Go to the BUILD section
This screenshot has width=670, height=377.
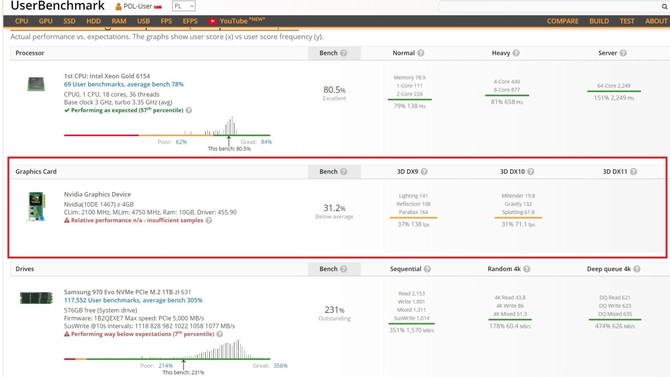pos(599,21)
